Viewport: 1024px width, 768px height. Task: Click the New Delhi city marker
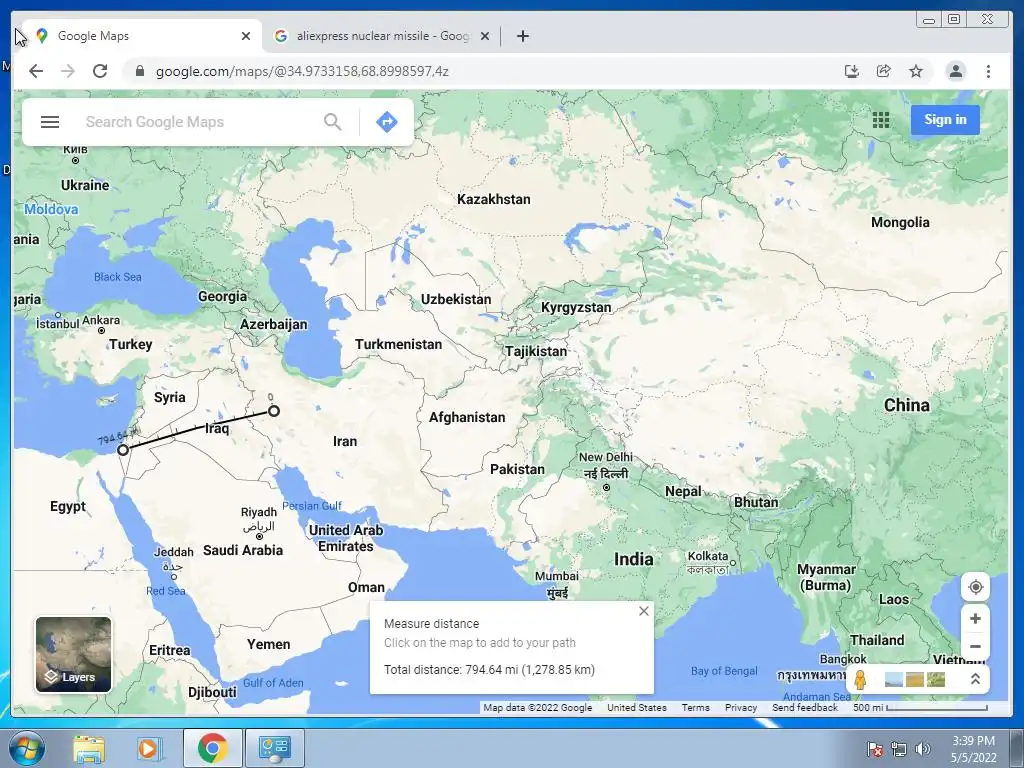tap(606, 487)
